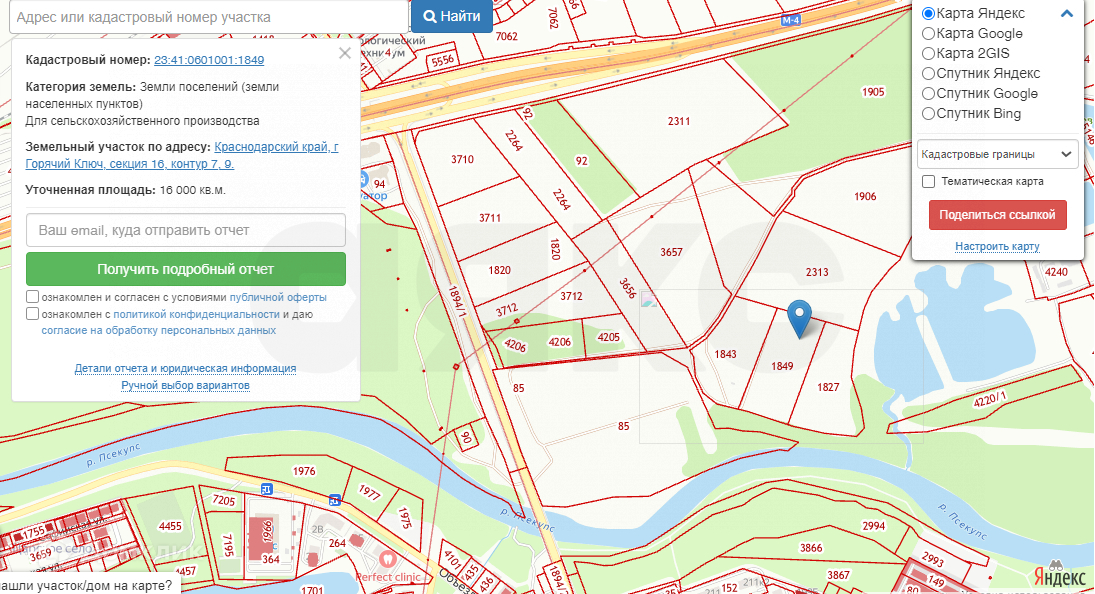
Task: Click the bus stop icon near parcel 1976
Action: [266, 489]
